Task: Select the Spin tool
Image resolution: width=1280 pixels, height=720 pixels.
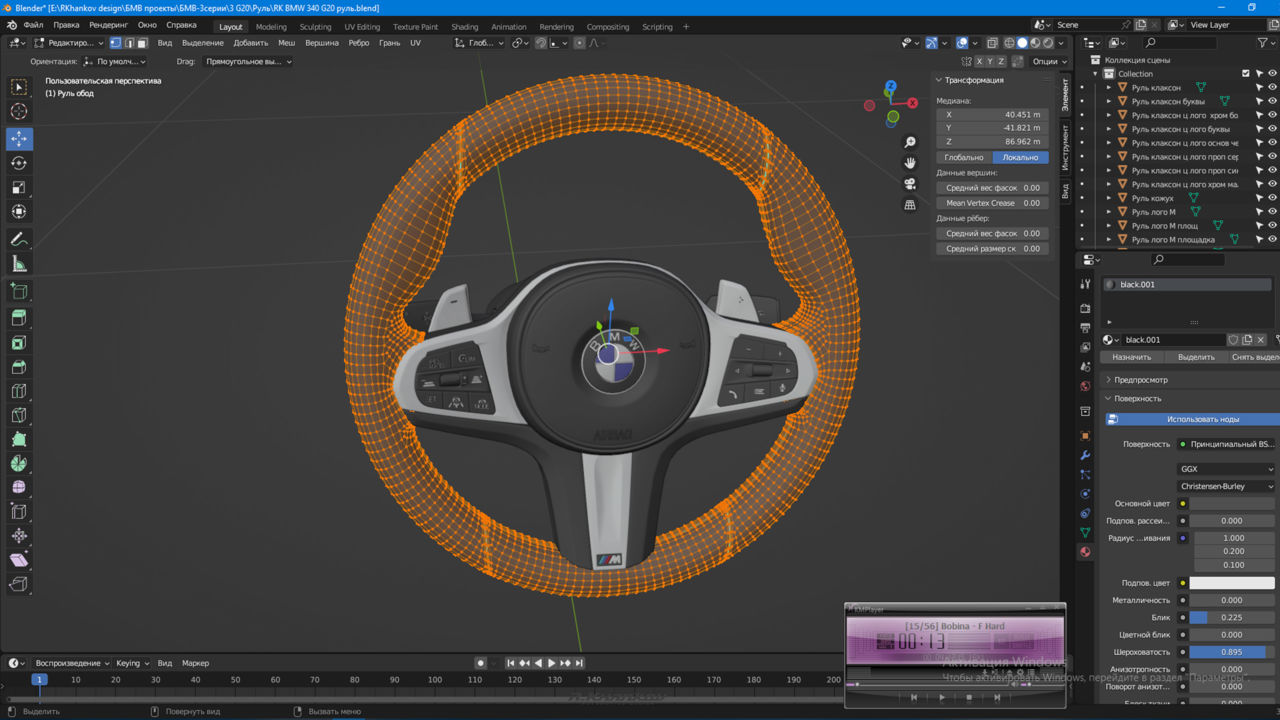Action: coord(19,463)
